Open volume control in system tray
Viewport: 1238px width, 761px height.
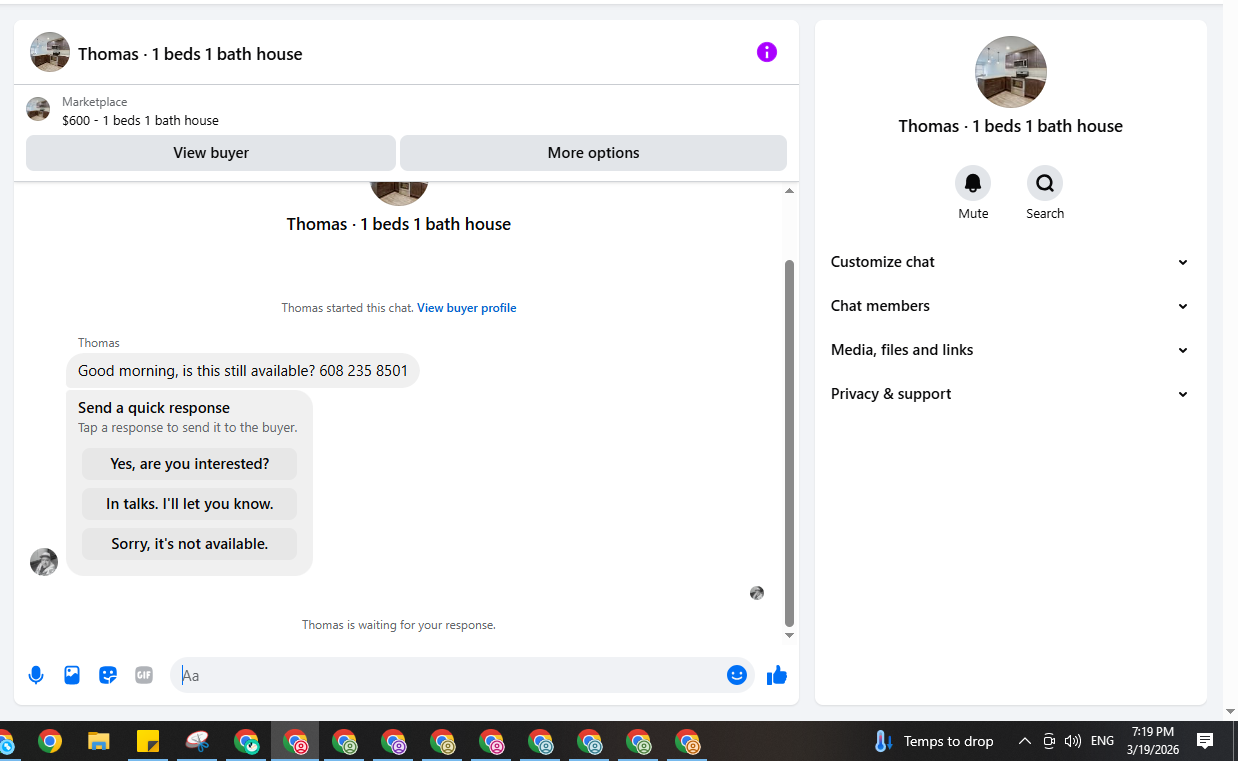[1072, 741]
